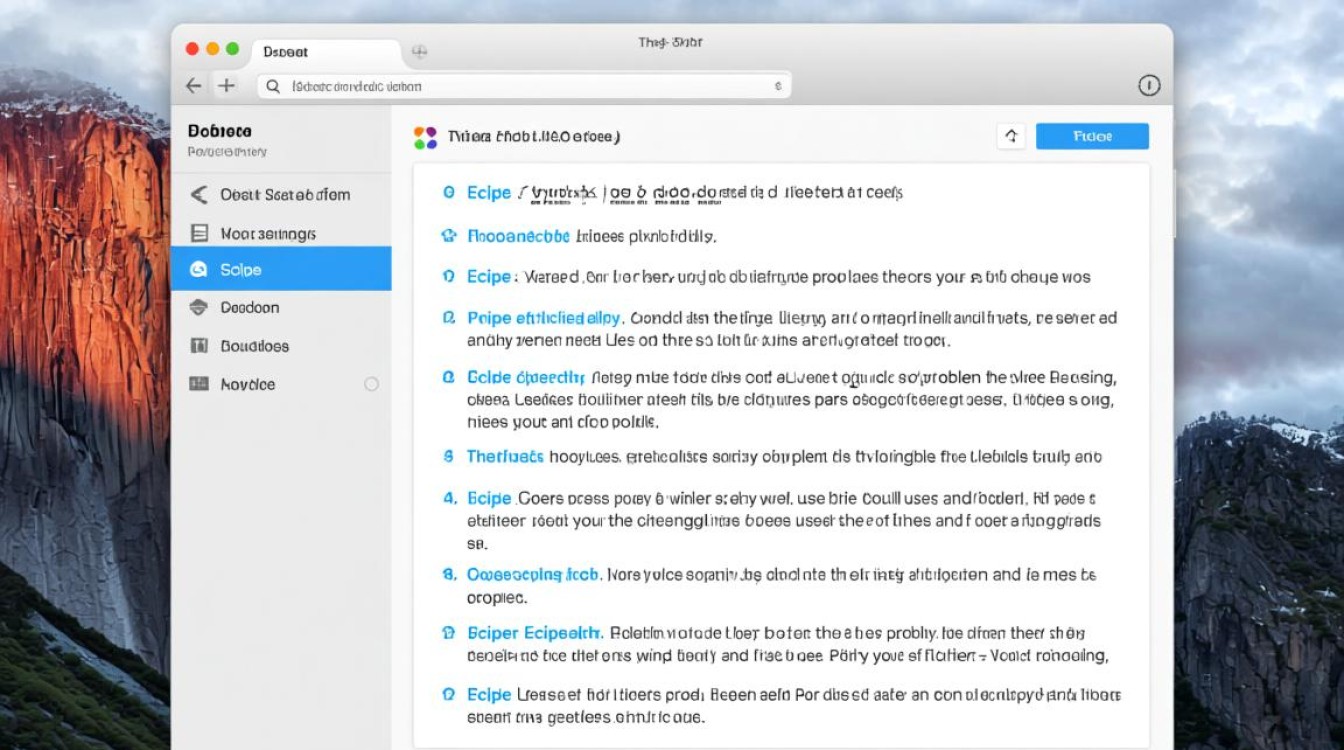This screenshot has width=1344, height=750.
Task: Click the Deodoon sidebar icon
Action: 198,307
